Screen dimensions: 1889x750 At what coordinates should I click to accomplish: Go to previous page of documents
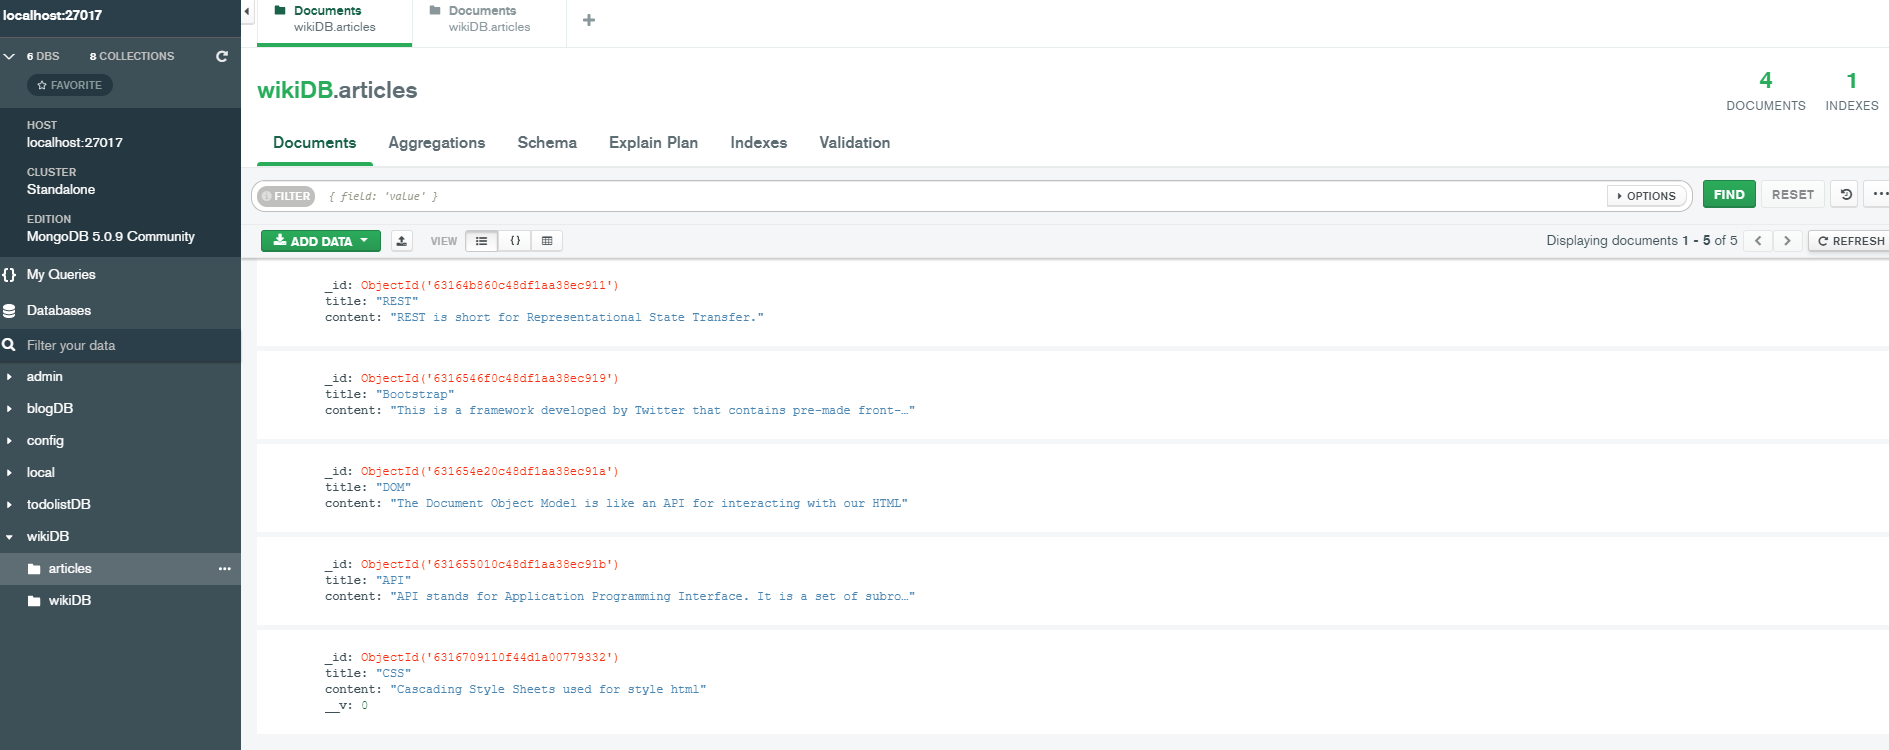[x=1758, y=241]
